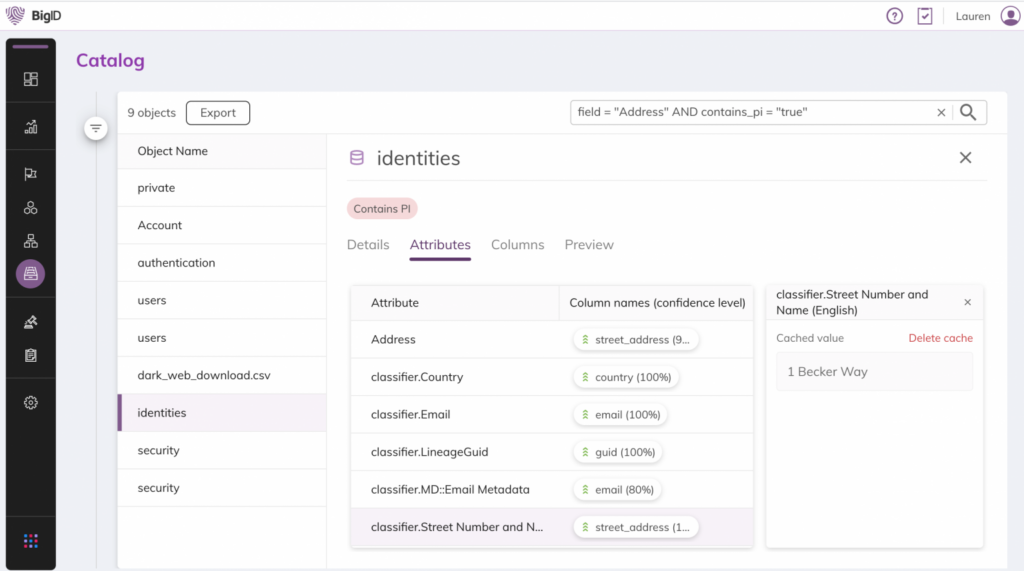Click the search magnifying glass button
The height and width of the screenshot is (571, 1024).
point(967,113)
